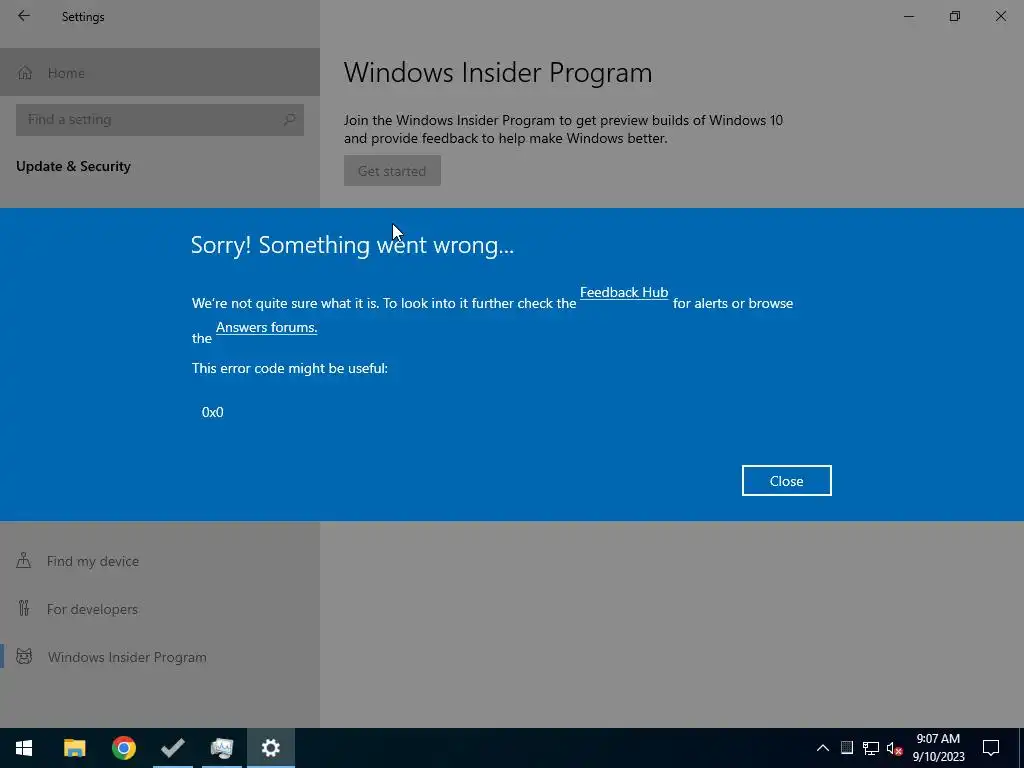Close the error dialog with Close button
Viewport: 1024px width, 768px height.
786,481
